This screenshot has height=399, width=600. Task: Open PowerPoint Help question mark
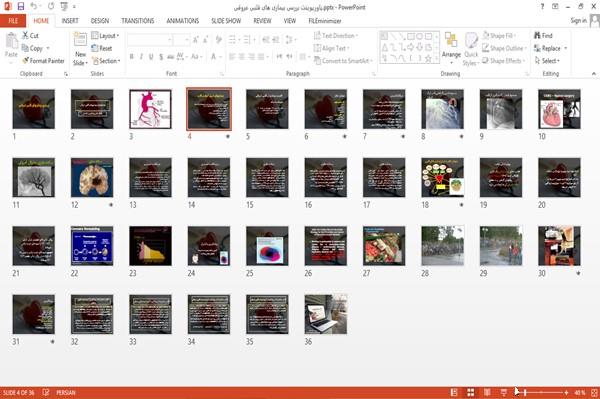pyautogui.click(x=542, y=7)
